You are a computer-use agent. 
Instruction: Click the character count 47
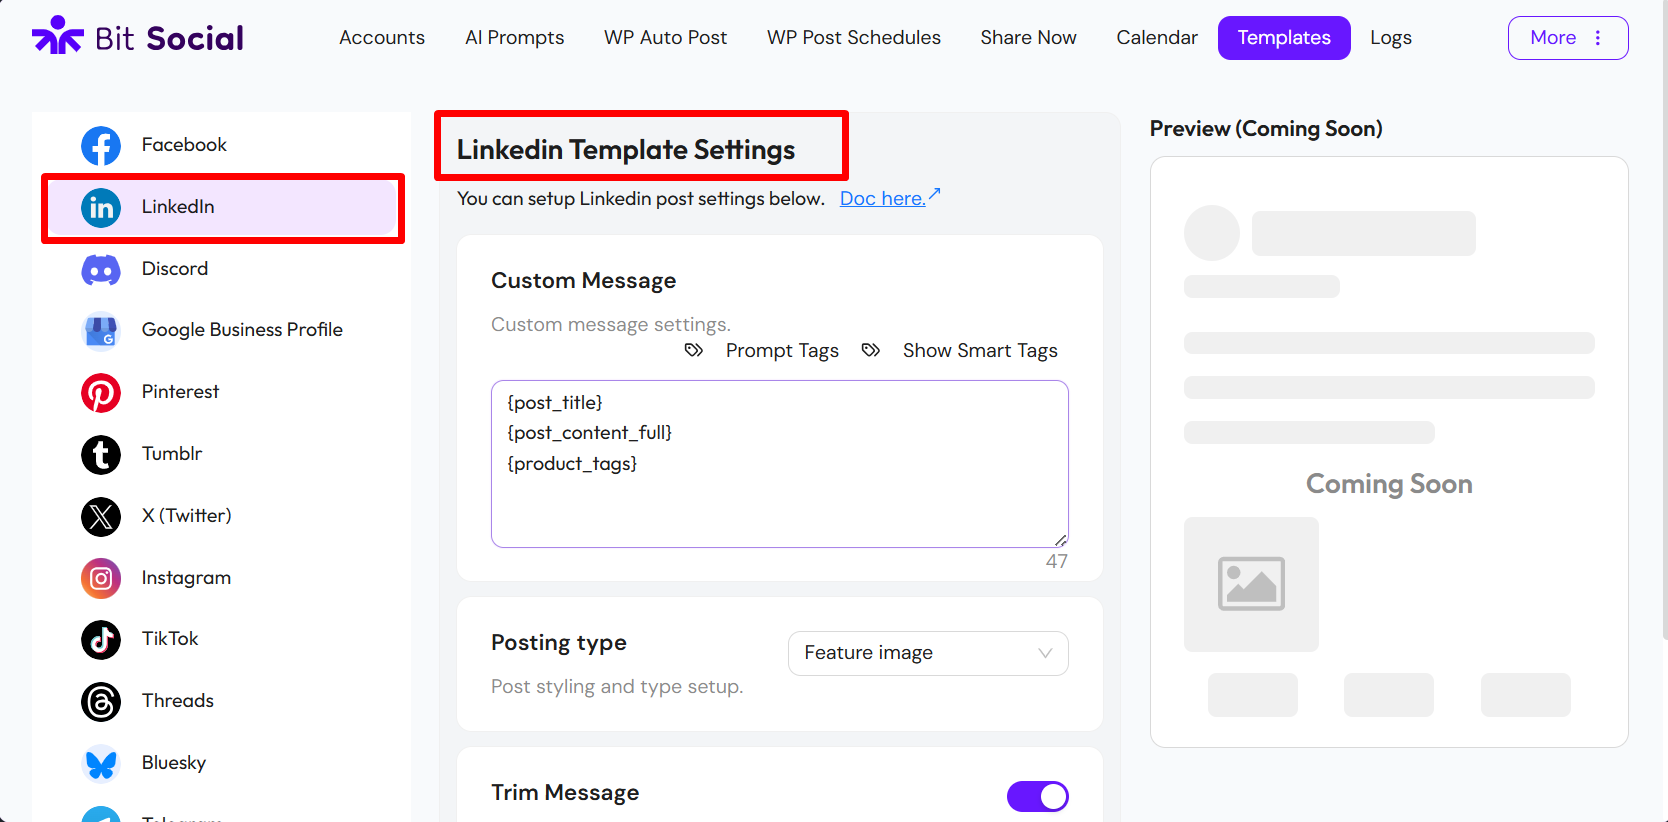click(1057, 562)
